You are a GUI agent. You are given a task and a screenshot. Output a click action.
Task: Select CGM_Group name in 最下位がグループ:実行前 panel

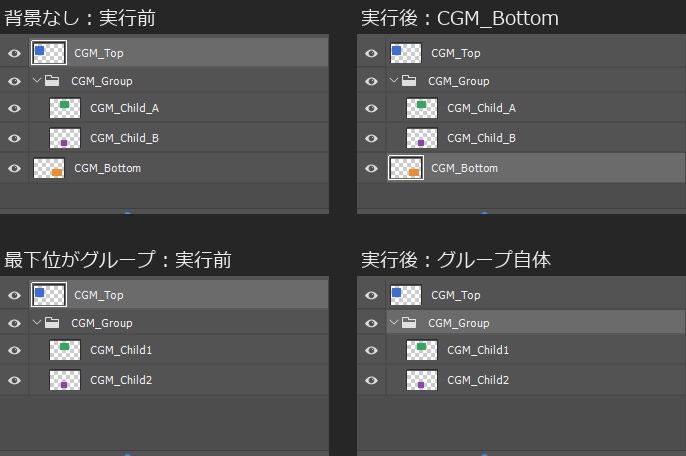[x=102, y=323]
